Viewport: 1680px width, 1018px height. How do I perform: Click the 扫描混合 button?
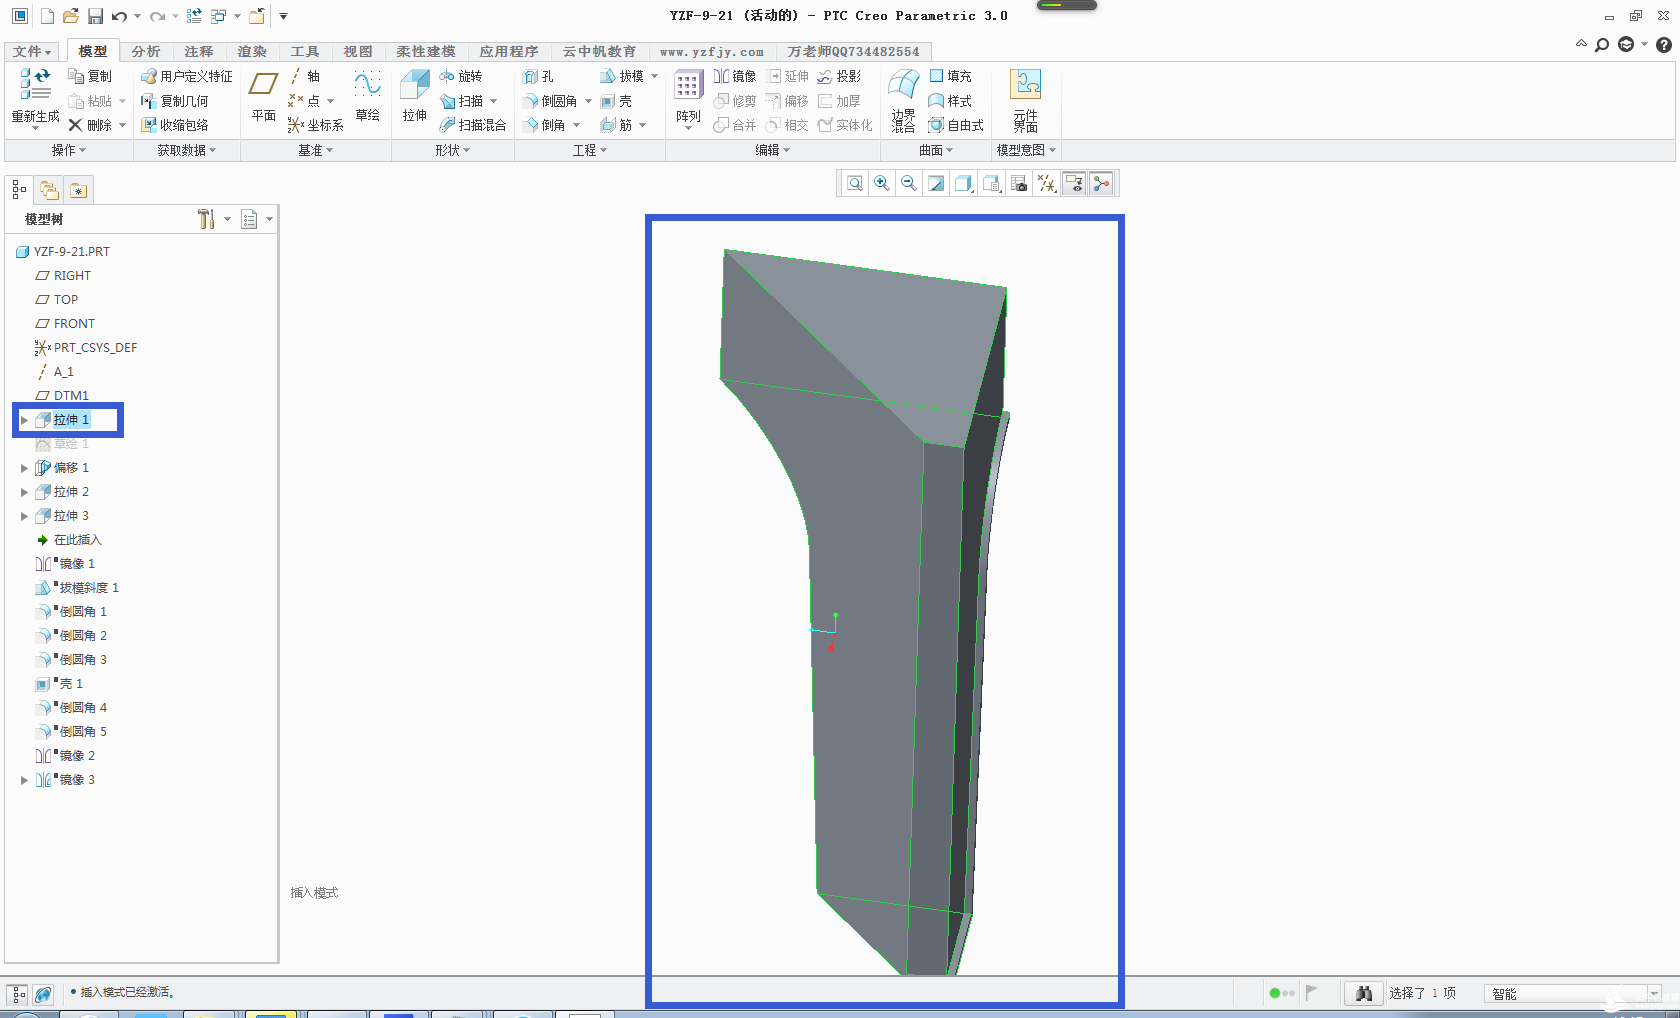coord(473,125)
